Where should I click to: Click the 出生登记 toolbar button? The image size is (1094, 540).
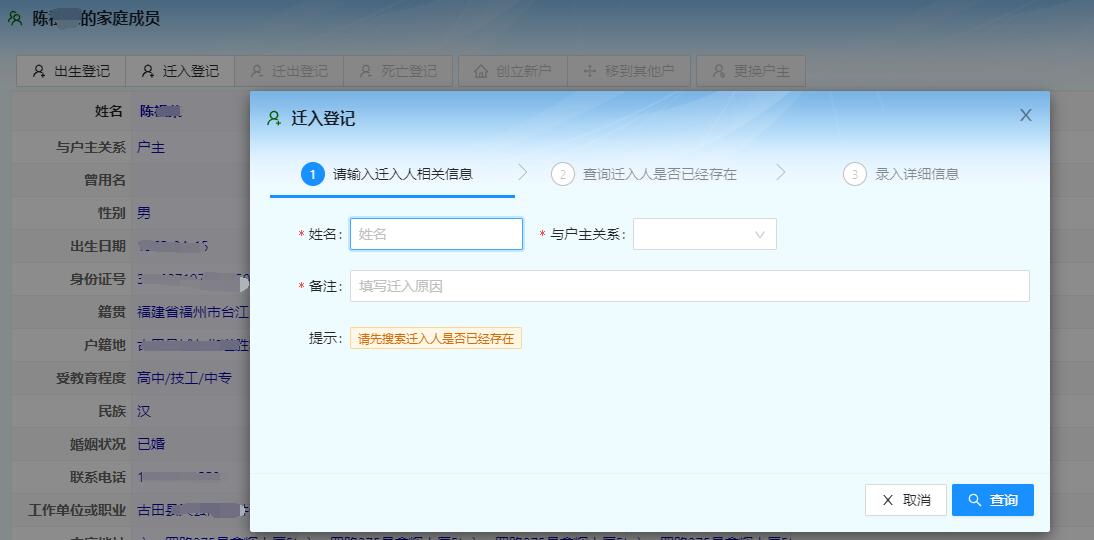point(71,71)
